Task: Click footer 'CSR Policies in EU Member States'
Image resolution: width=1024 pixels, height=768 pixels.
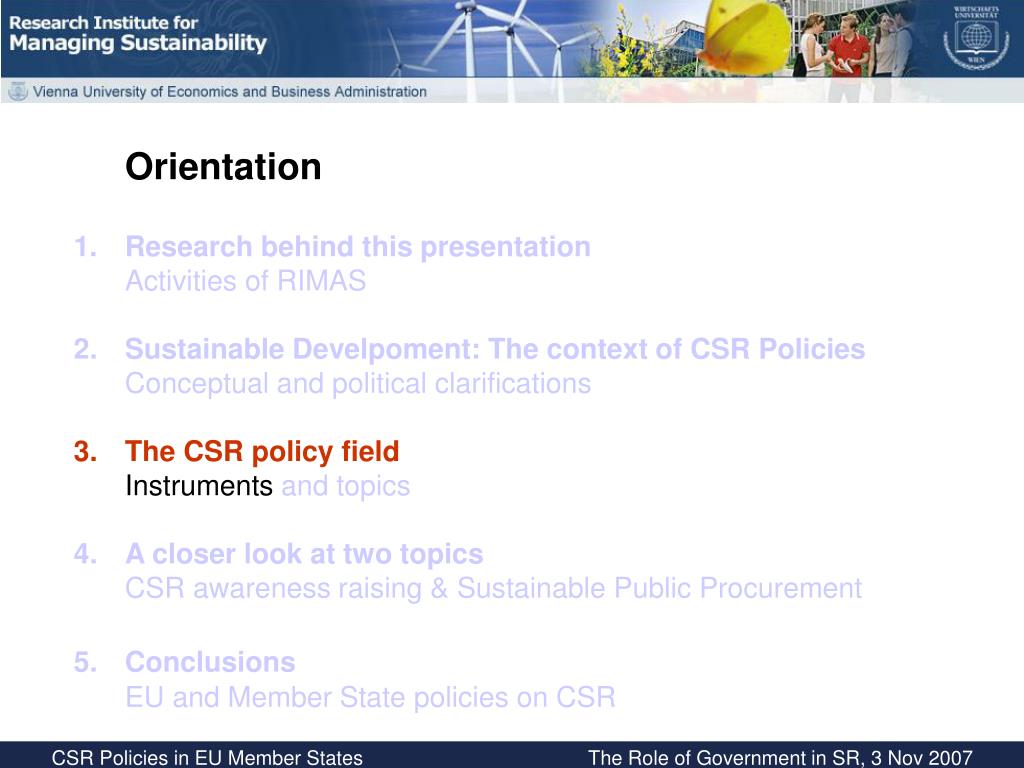Action: click(x=207, y=758)
